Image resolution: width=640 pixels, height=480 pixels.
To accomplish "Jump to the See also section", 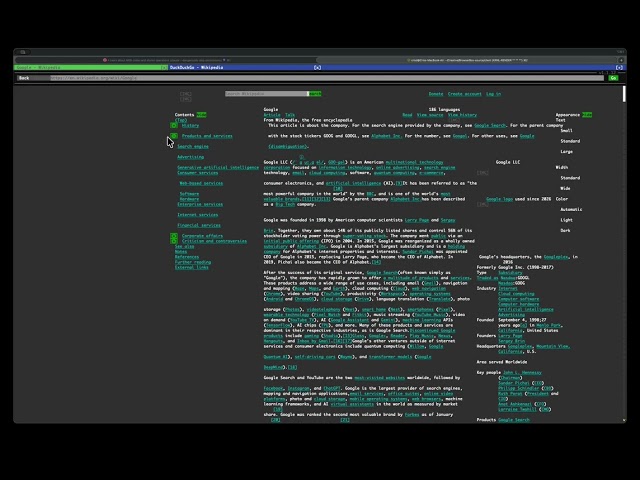I will (184, 247).
